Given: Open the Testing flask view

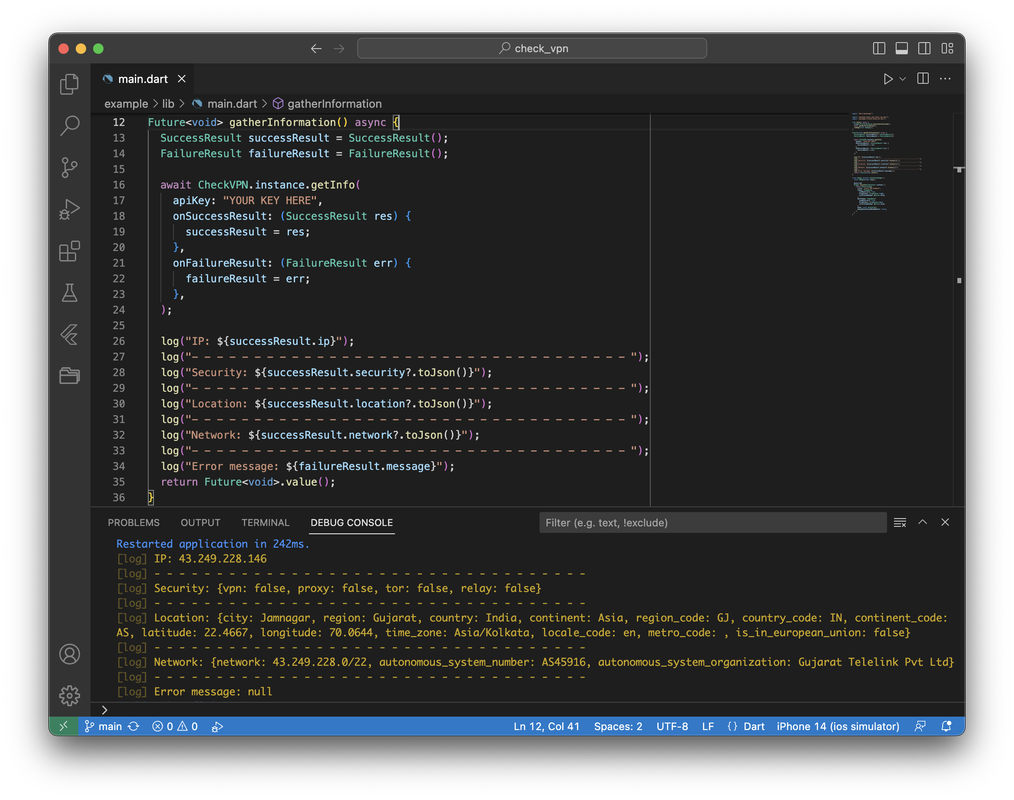Looking at the screenshot, I should pyautogui.click(x=69, y=293).
